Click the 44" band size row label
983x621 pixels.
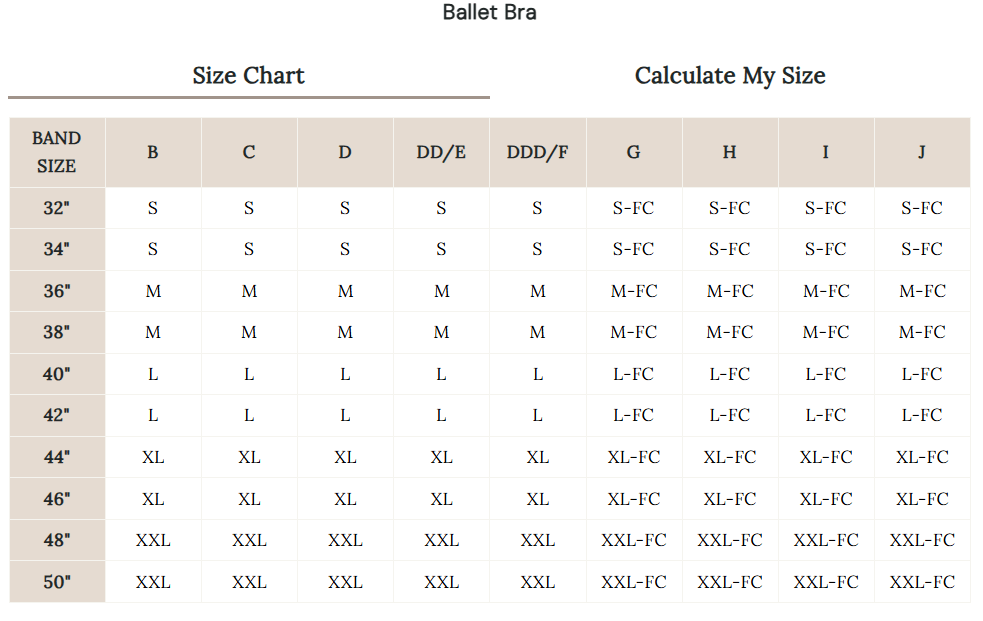tap(57, 457)
